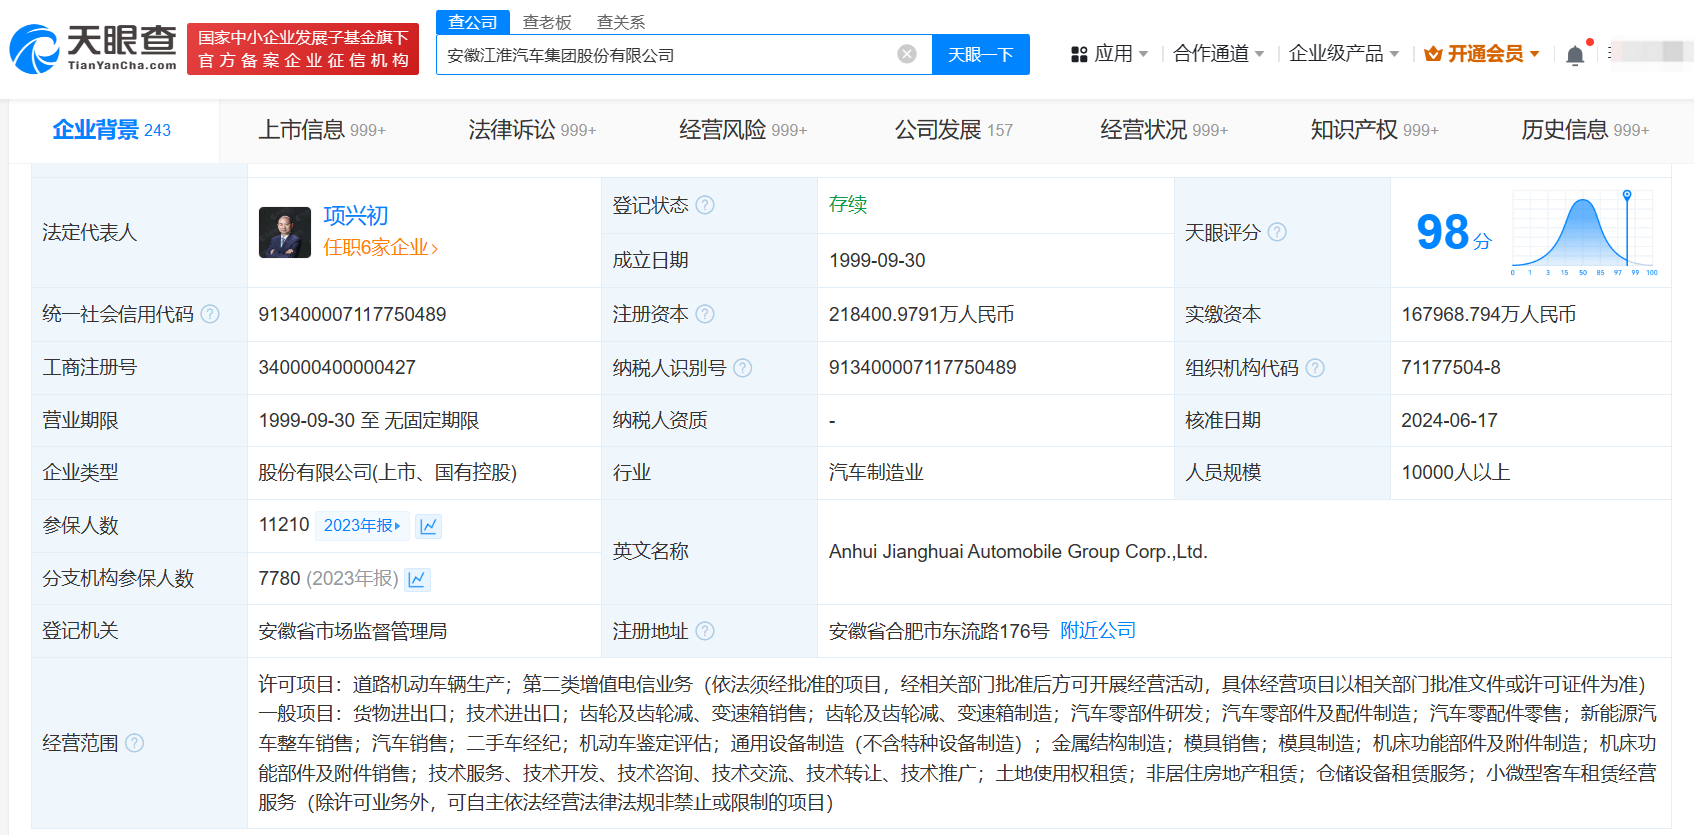The image size is (1694, 835).
Task: Click the organization code 71177504-8
Action: 1451,368
